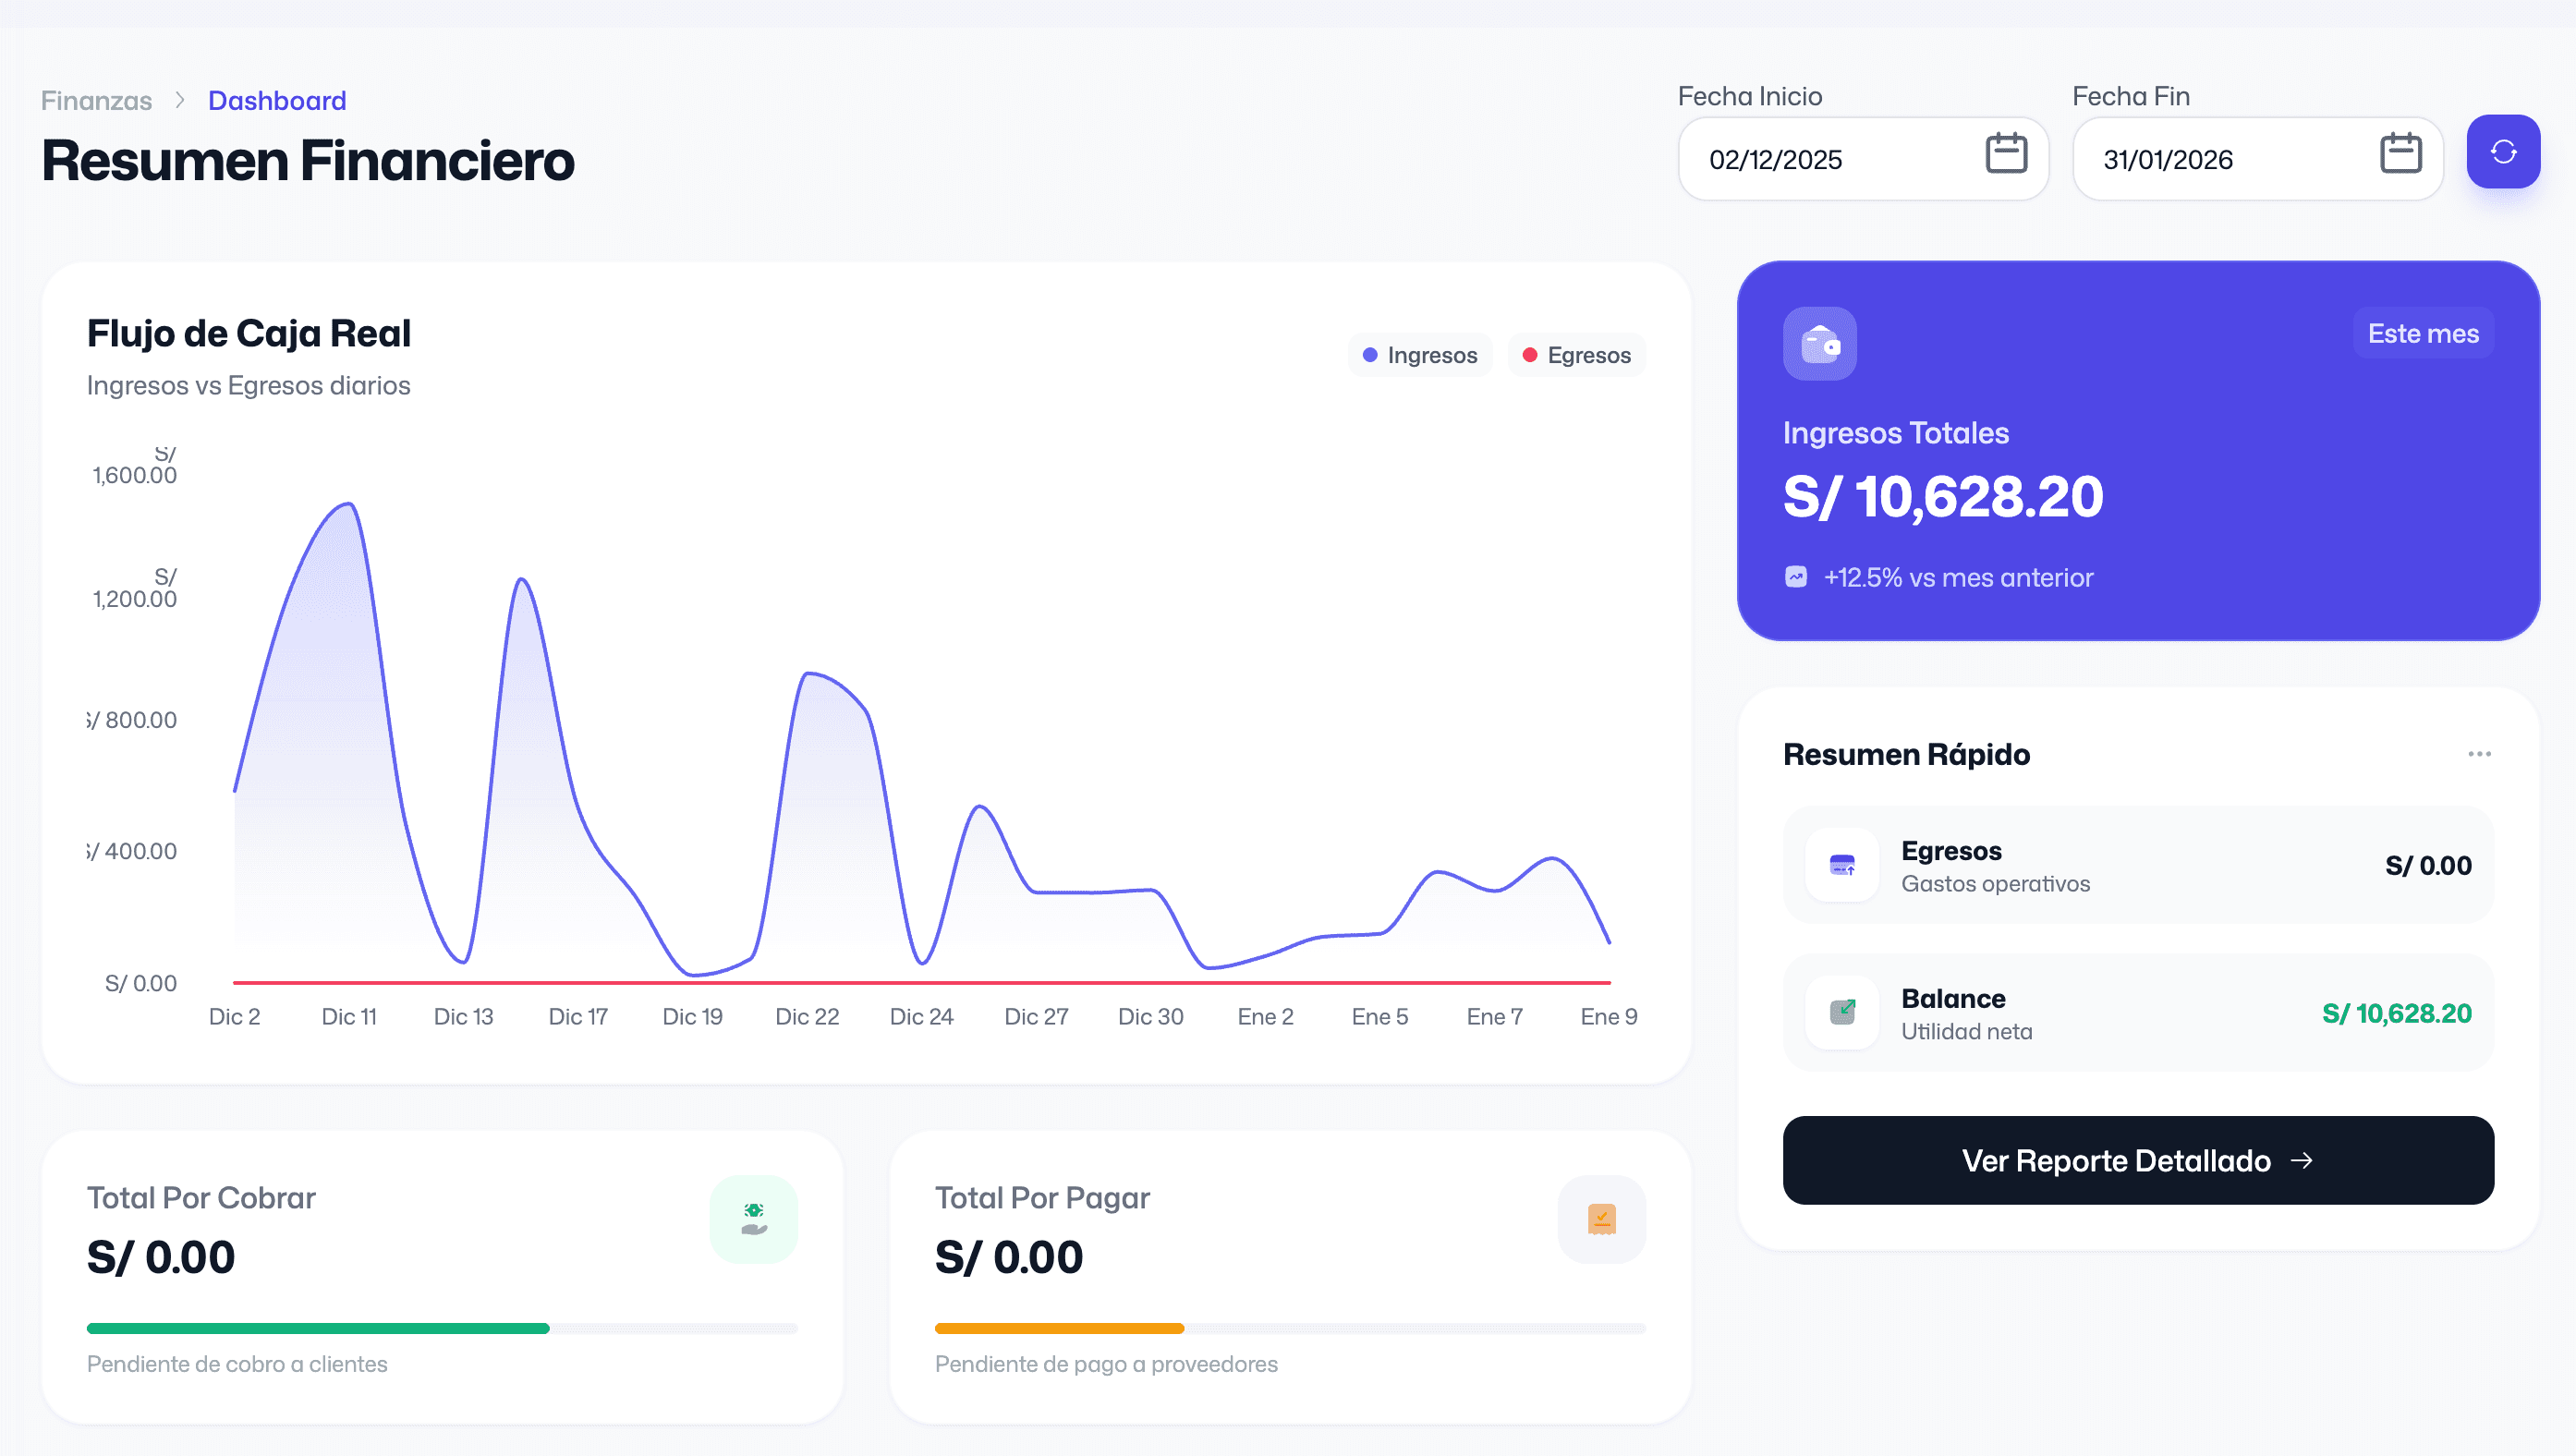Select the Dashboard breadcrumb item
2576x1456 pixels.
click(277, 101)
